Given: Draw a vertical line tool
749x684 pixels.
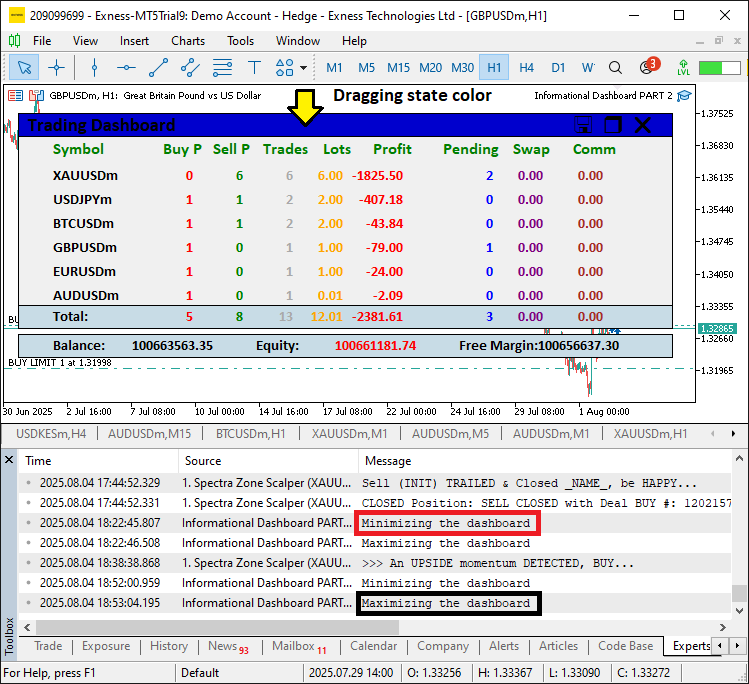Looking at the screenshot, I should [x=94, y=67].
